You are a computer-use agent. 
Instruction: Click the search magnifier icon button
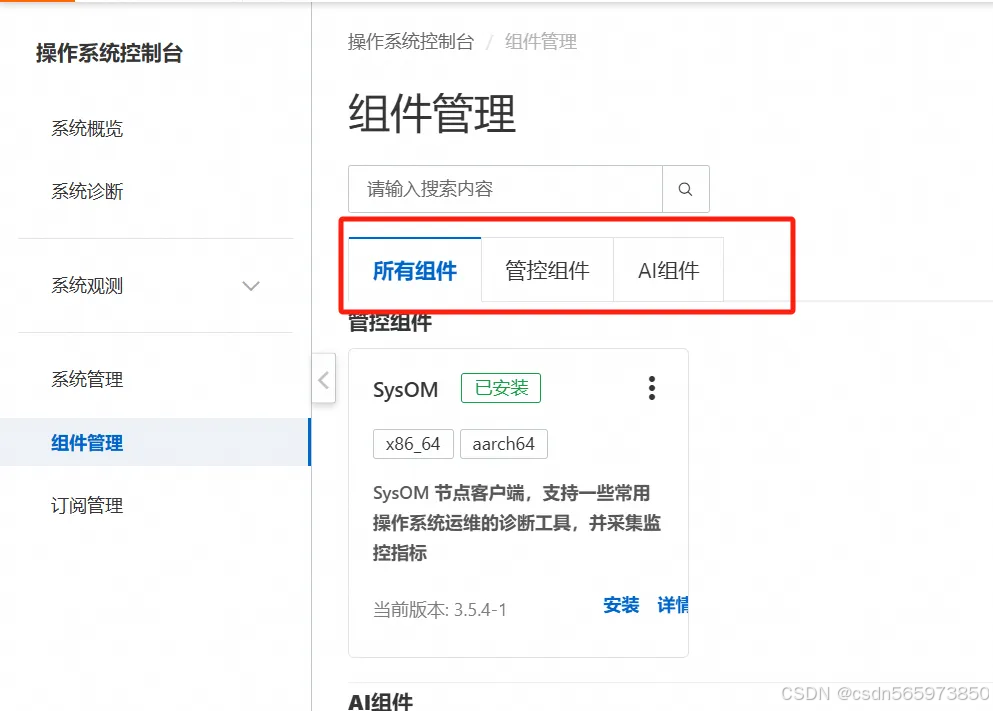pyautogui.click(x=685, y=189)
